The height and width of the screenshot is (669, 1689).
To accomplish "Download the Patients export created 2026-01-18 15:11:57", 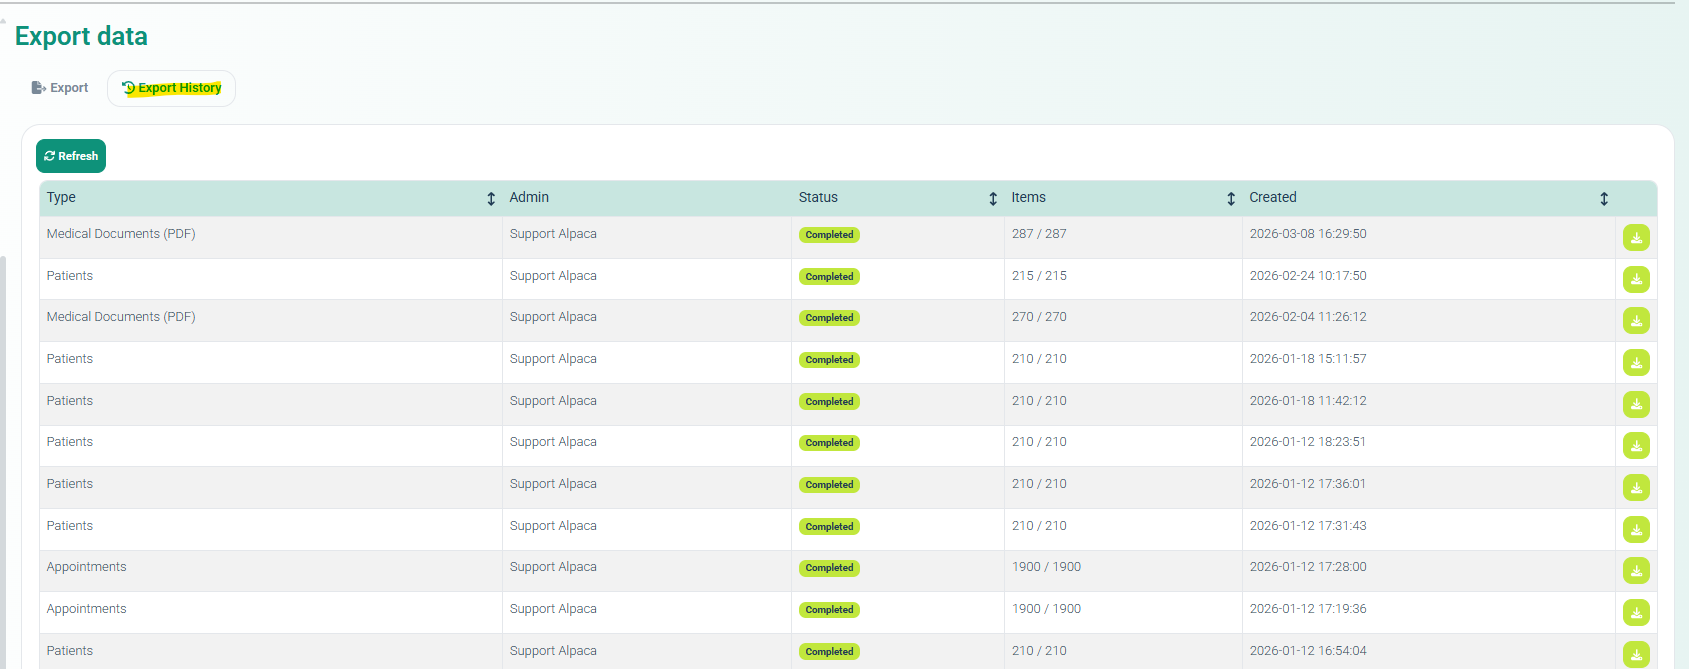I will tap(1636, 363).
